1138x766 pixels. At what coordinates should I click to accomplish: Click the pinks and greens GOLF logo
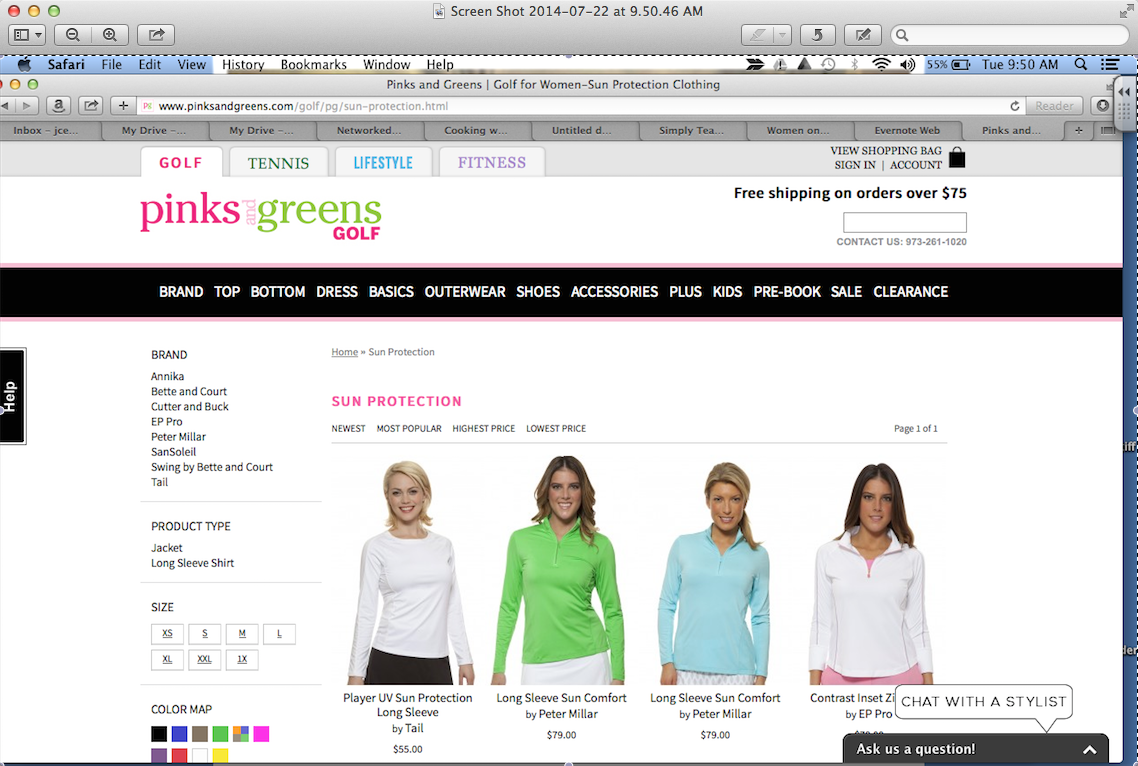[261, 216]
